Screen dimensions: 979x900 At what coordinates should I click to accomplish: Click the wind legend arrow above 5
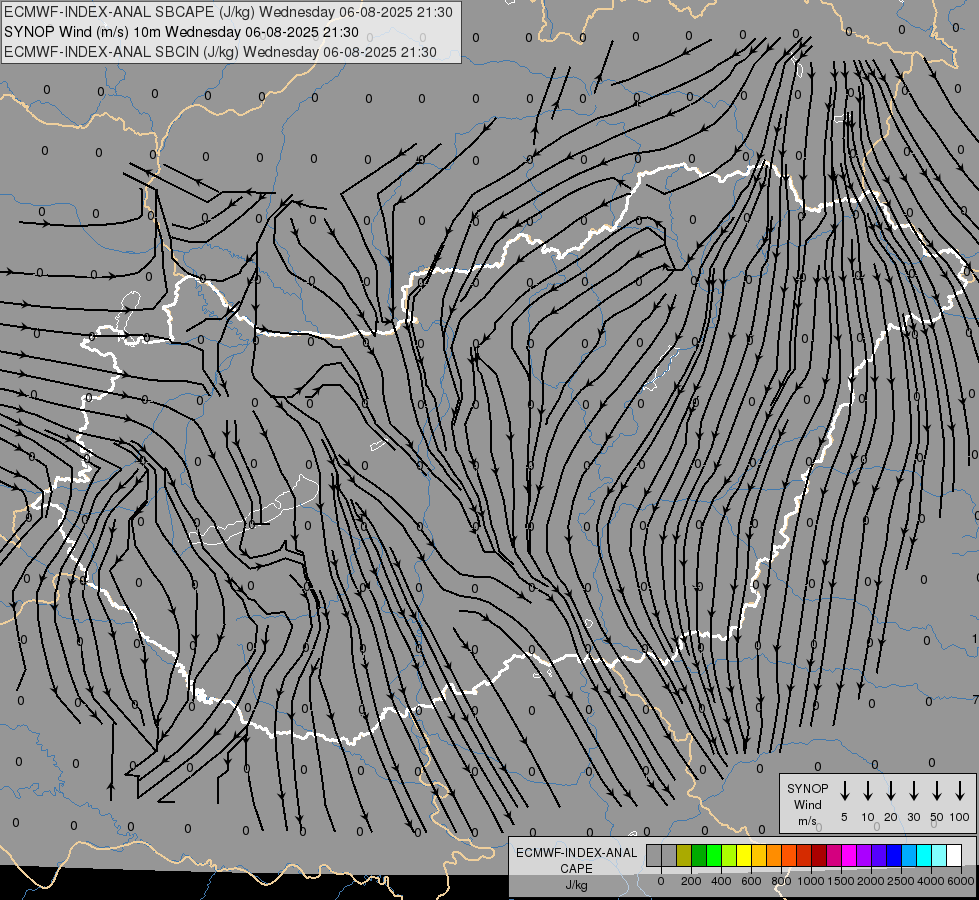tap(844, 790)
